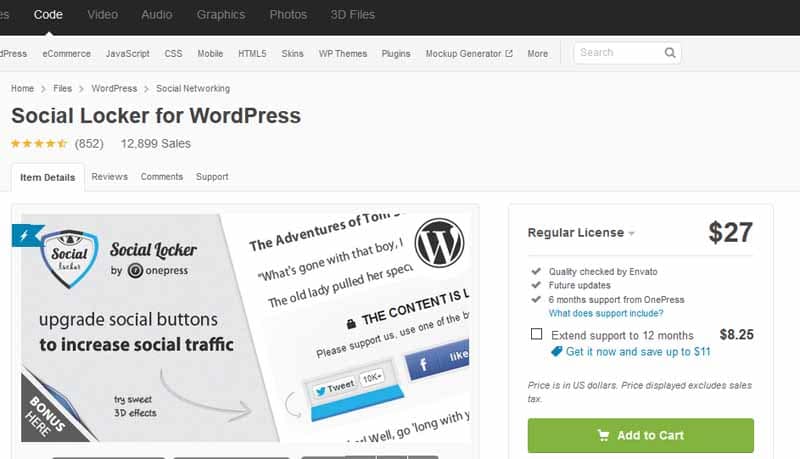Click the $27 price
This screenshot has width=800, height=459.
point(731,233)
